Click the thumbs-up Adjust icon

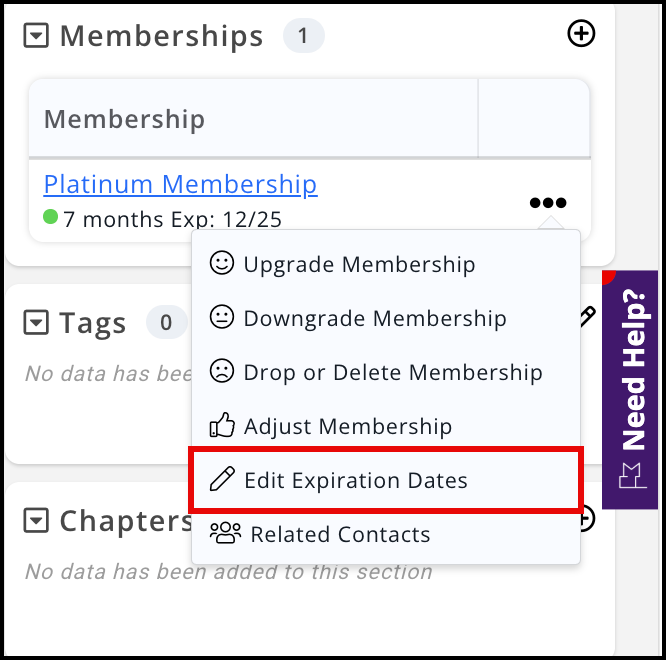(x=222, y=425)
